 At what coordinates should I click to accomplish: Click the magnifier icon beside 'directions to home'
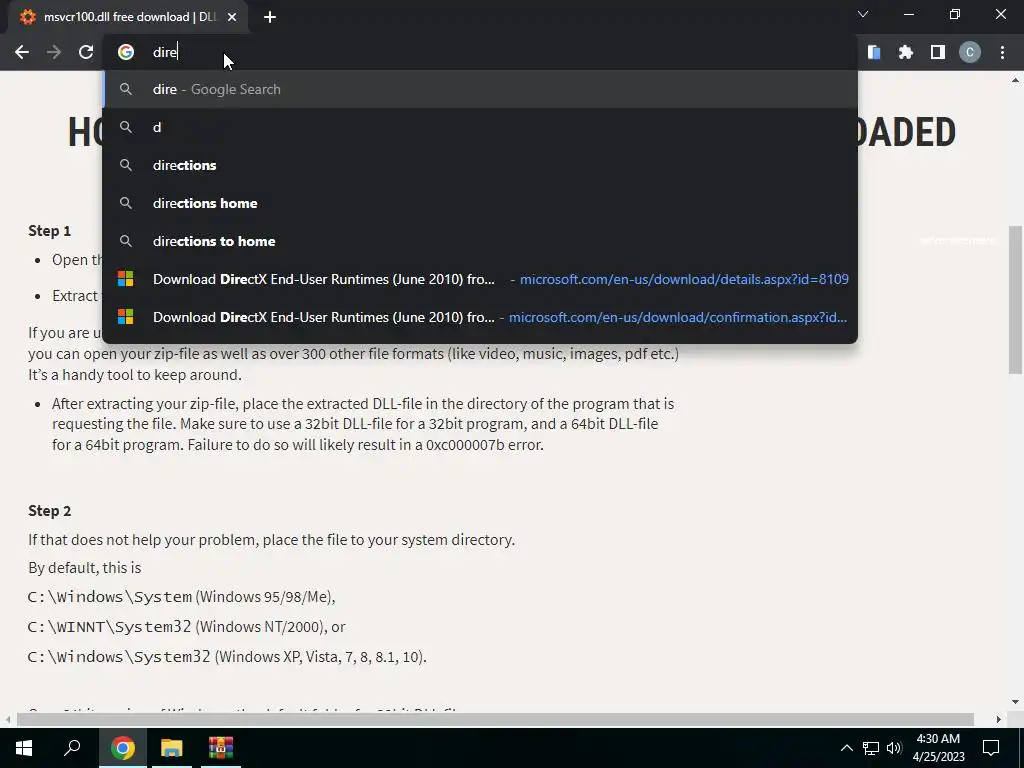(x=125, y=241)
